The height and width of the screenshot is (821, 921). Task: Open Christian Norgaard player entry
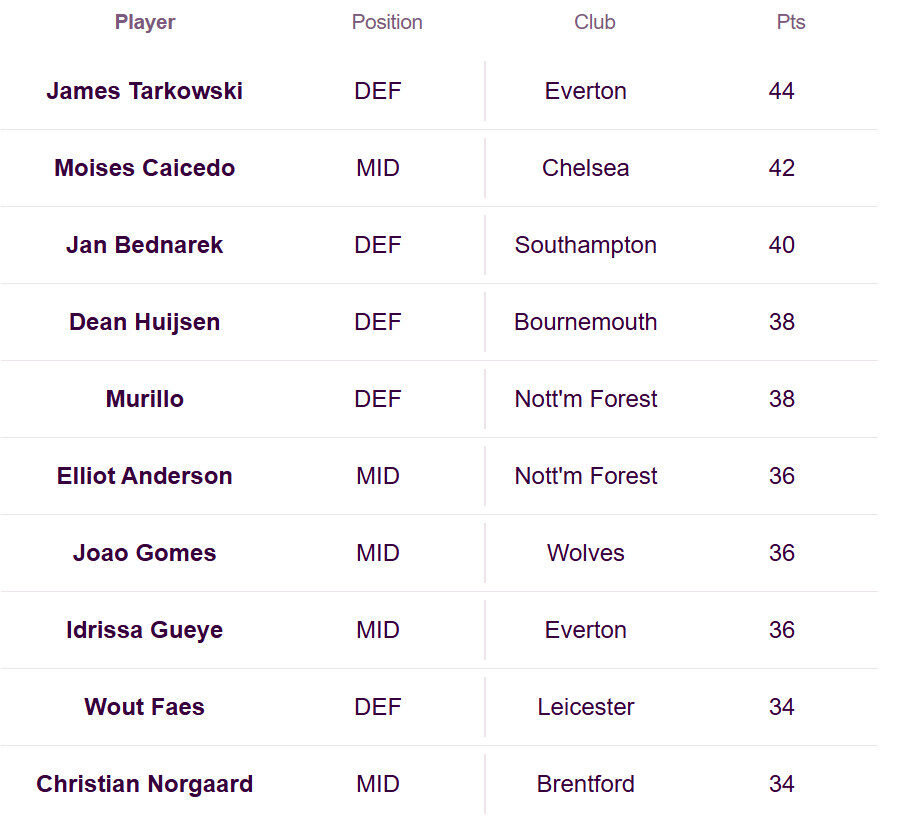pyautogui.click(x=144, y=784)
